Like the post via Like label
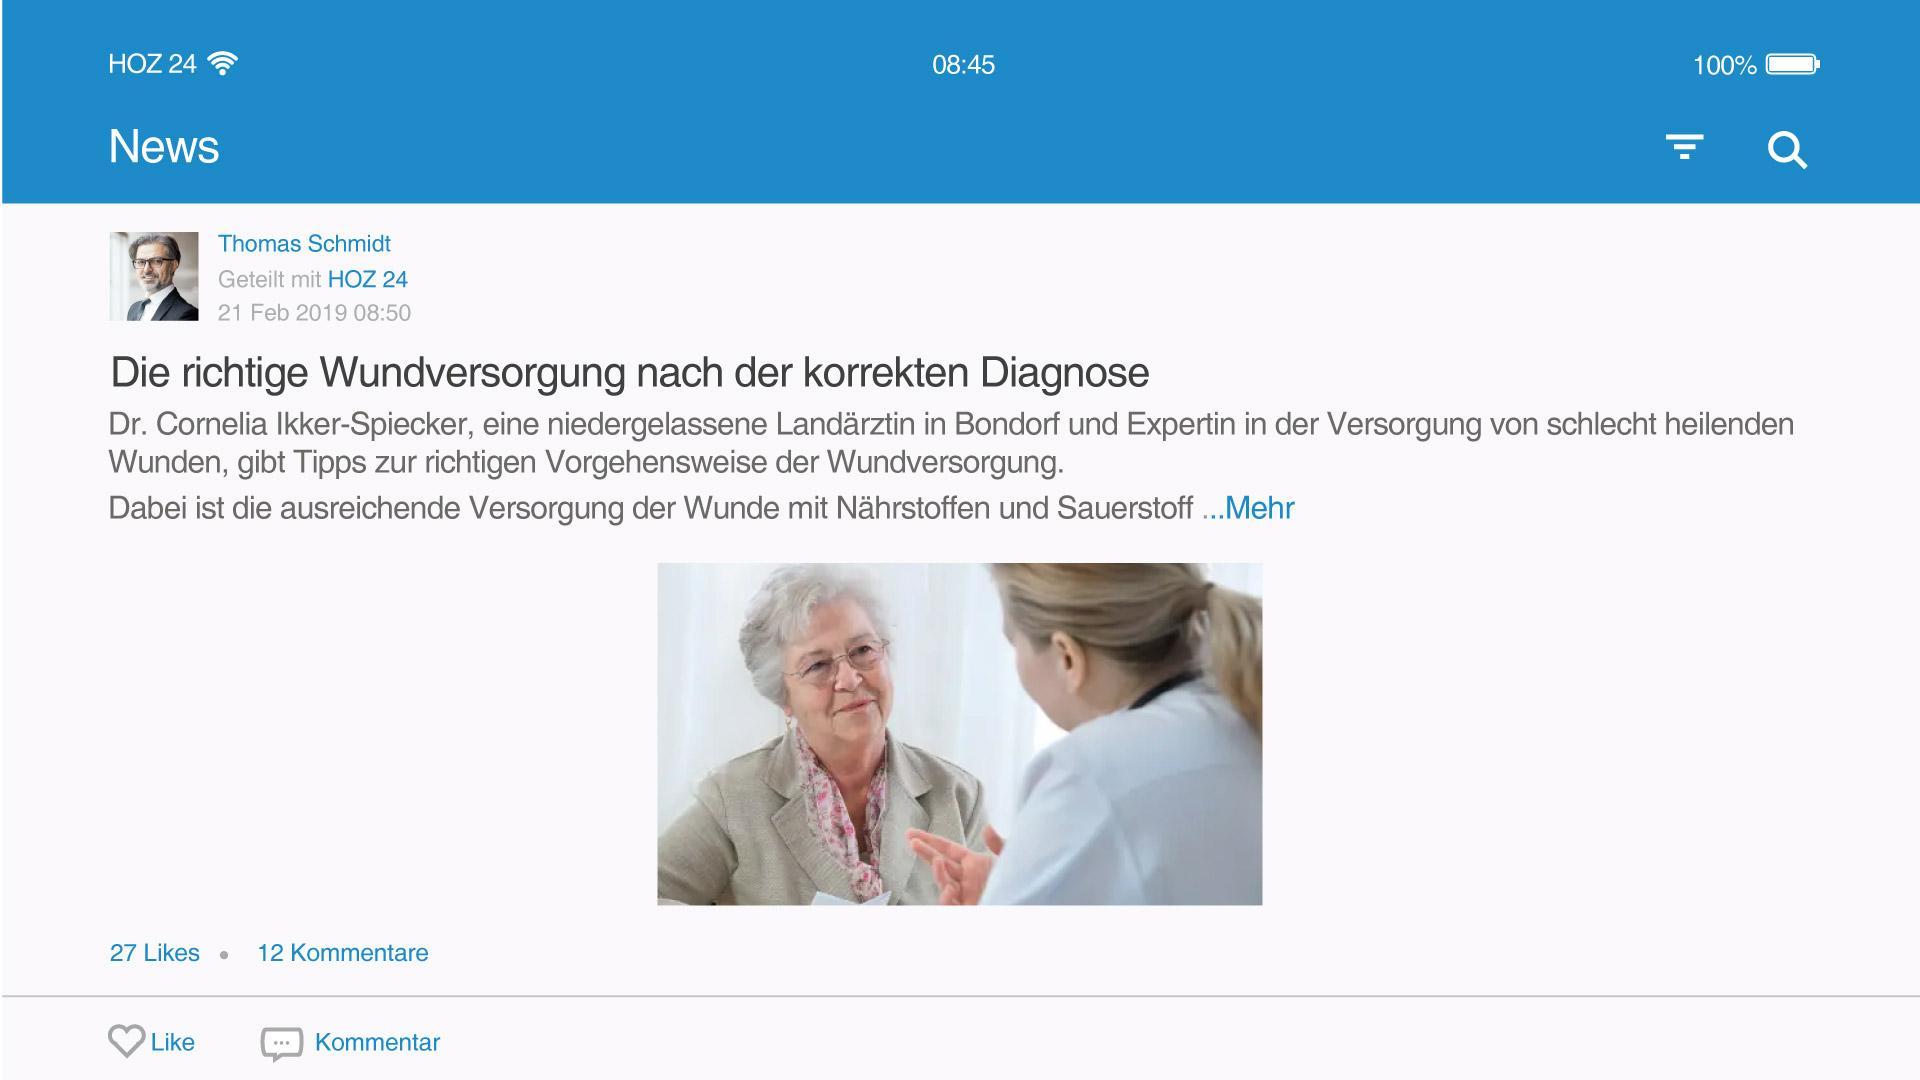Image resolution: width=1920 pixels, height=1080 pixels. click(x=173, y=1042)
